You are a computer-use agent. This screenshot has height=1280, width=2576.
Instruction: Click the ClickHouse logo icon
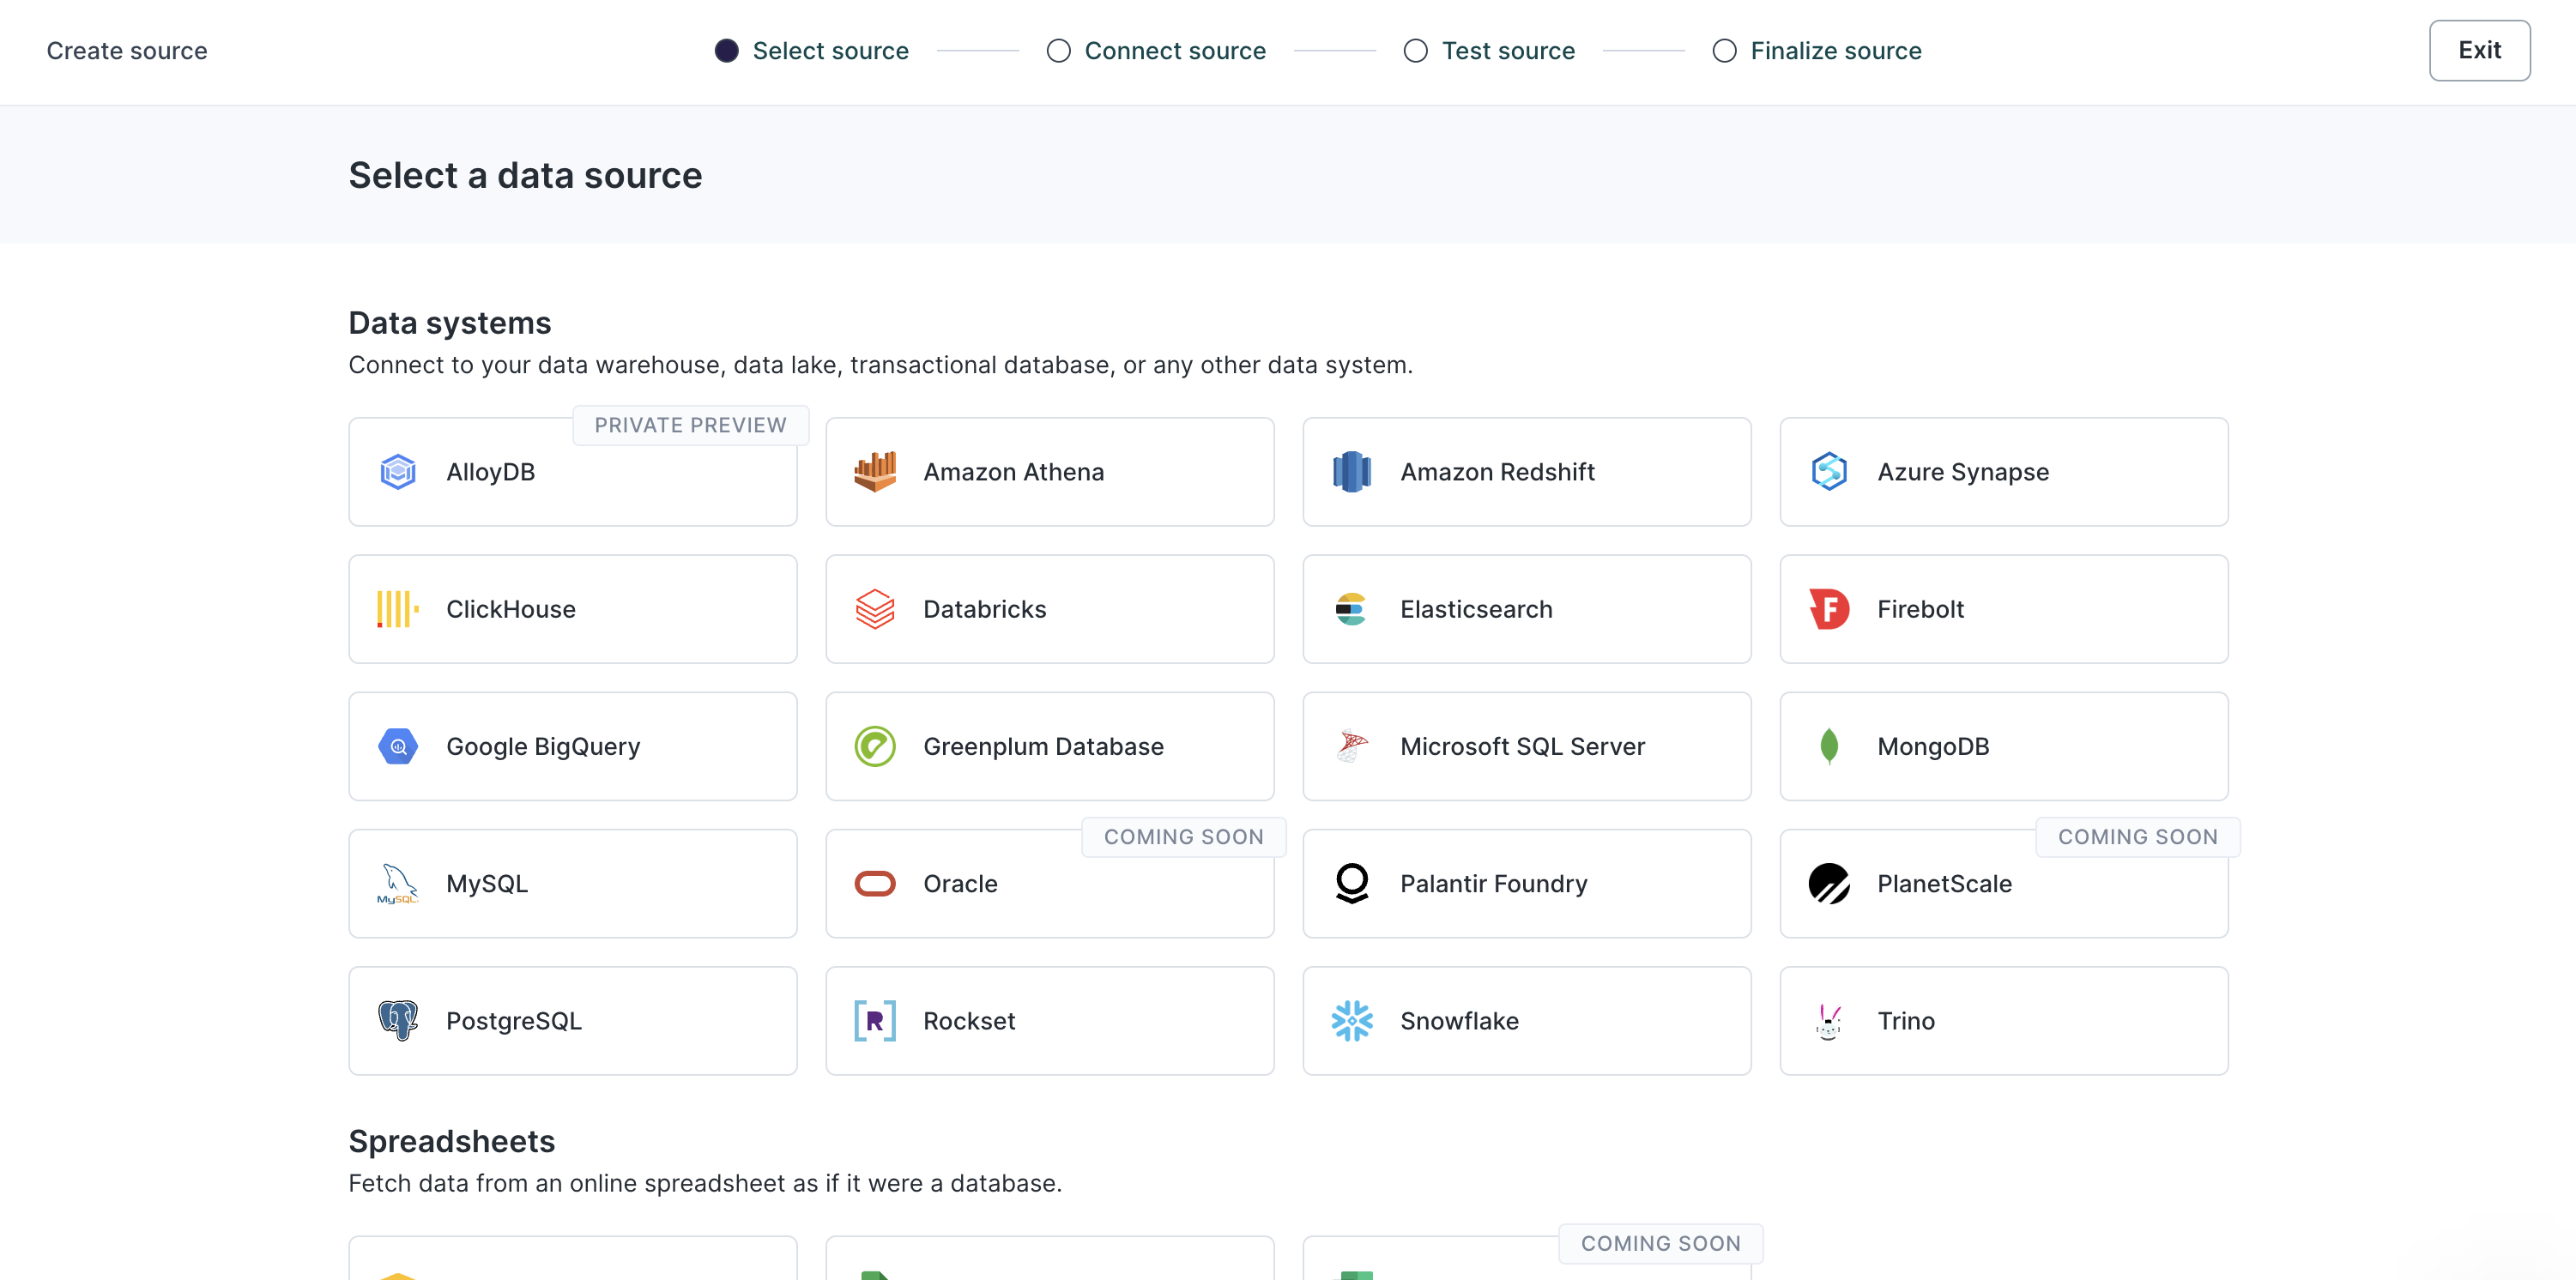(398, 609)
